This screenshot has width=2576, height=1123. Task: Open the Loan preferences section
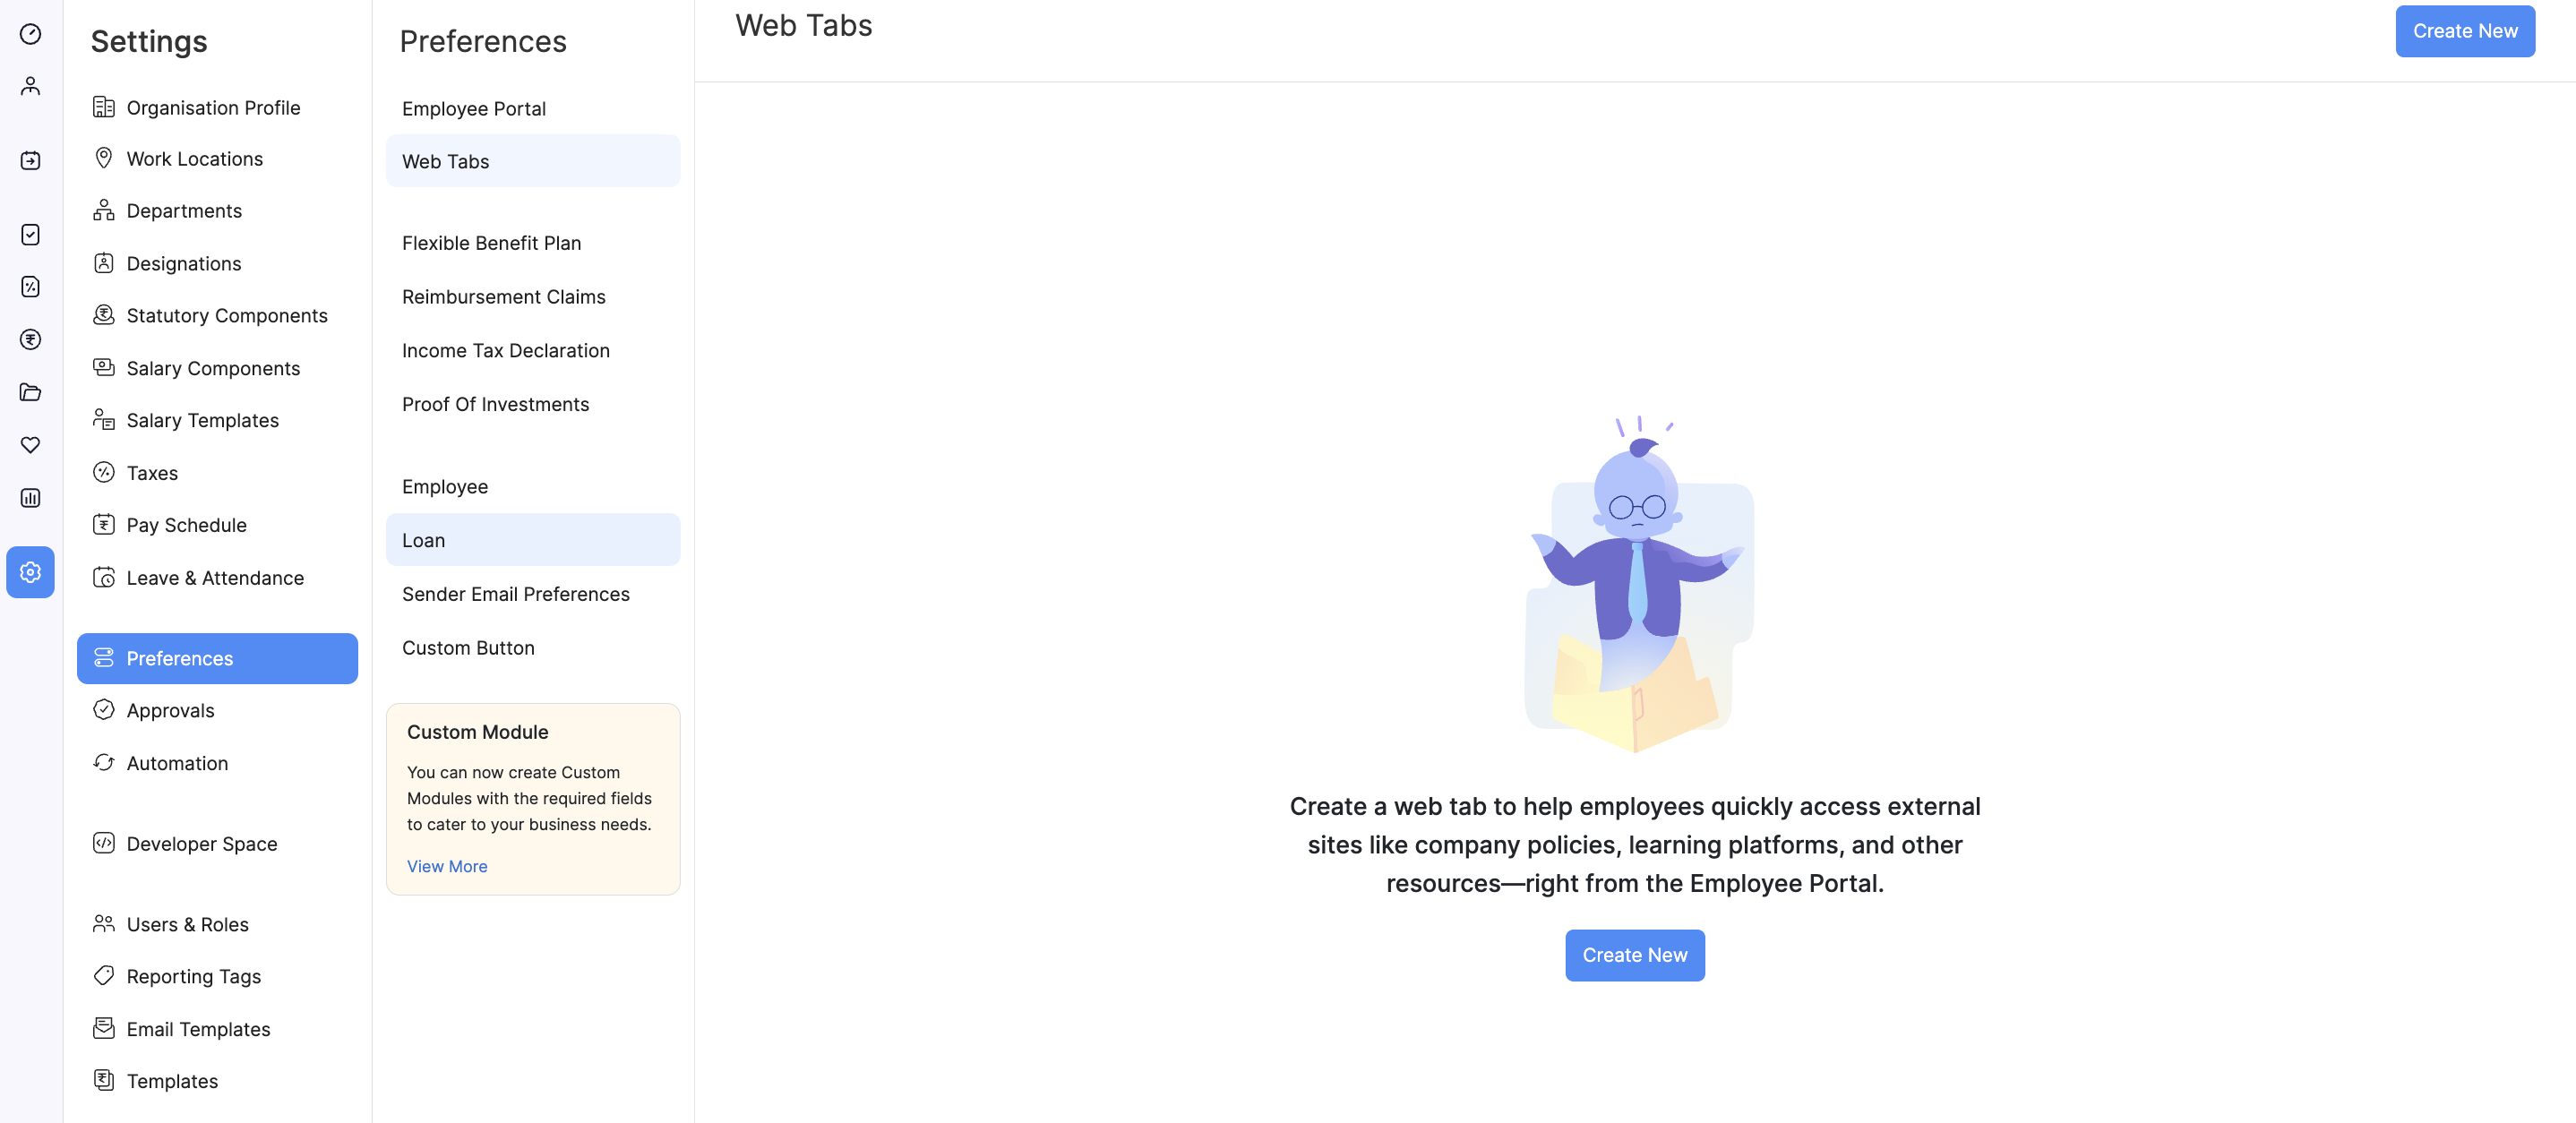point(423,539)
